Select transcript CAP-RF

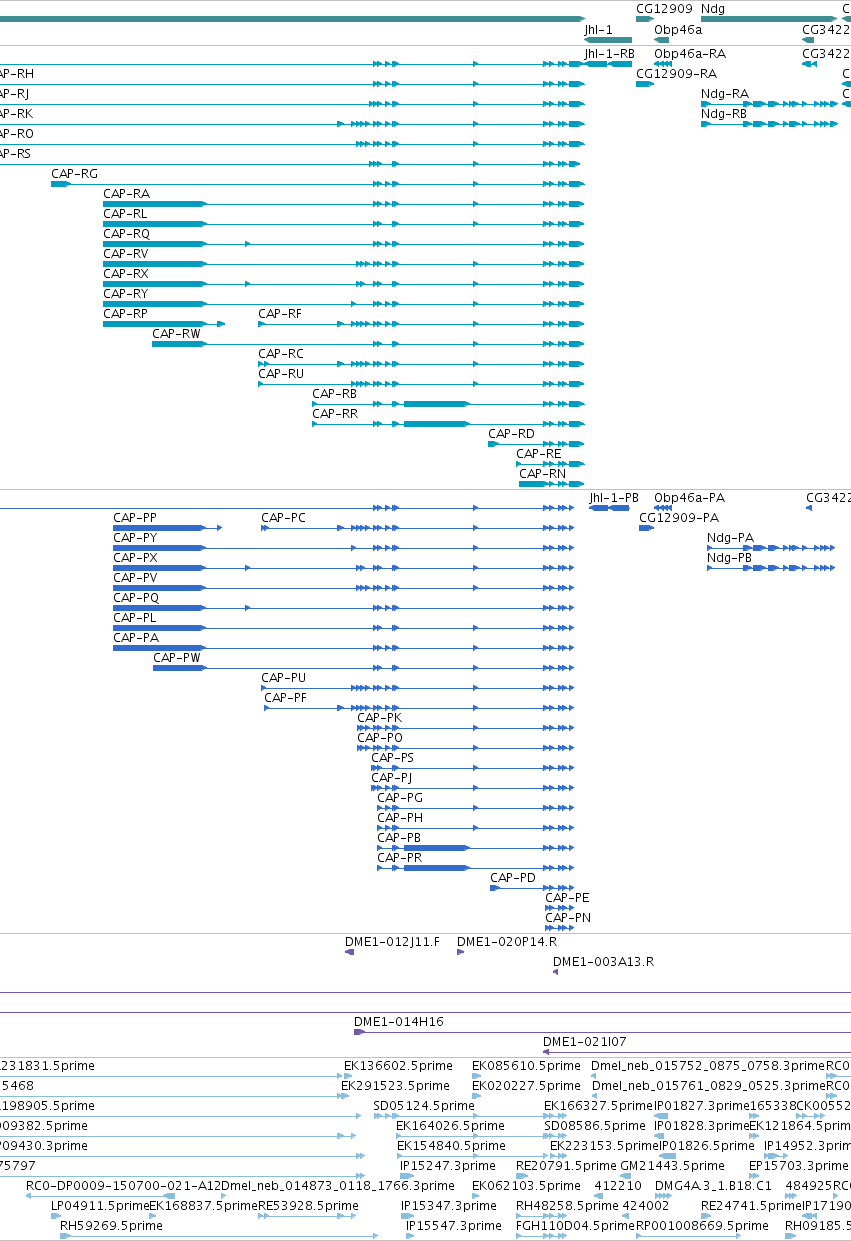coord(280,313)
